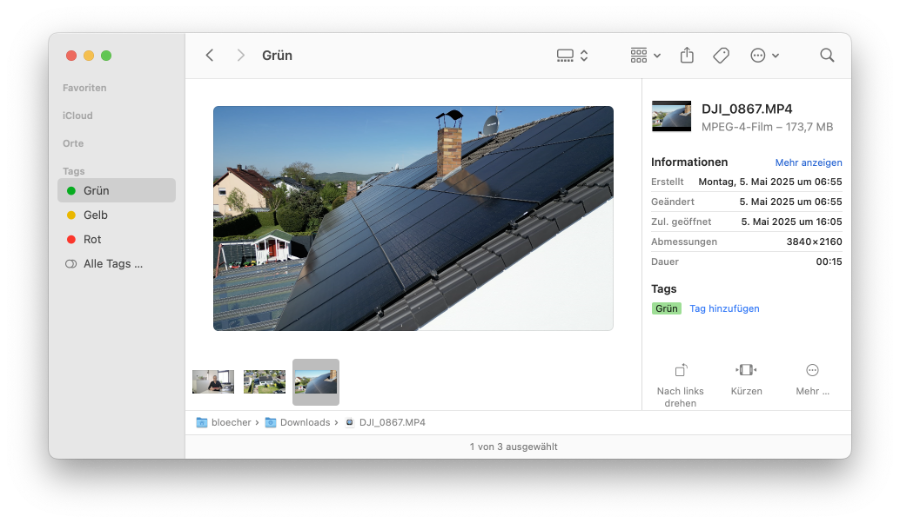Click Nach links drehen action
This screenshot has height=523, width=900.
680,385
